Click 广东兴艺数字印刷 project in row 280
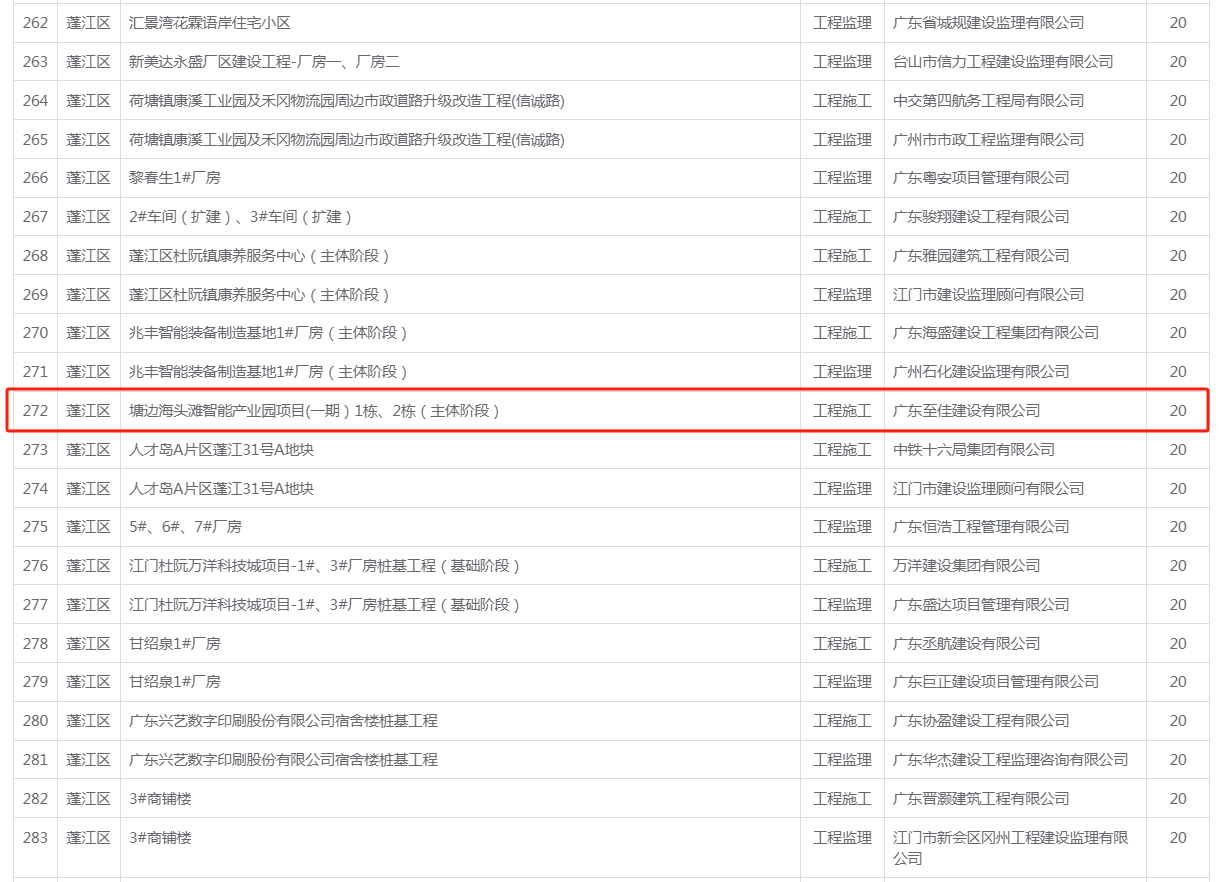Screen dimensions: 1227x882 click(283, 720)
